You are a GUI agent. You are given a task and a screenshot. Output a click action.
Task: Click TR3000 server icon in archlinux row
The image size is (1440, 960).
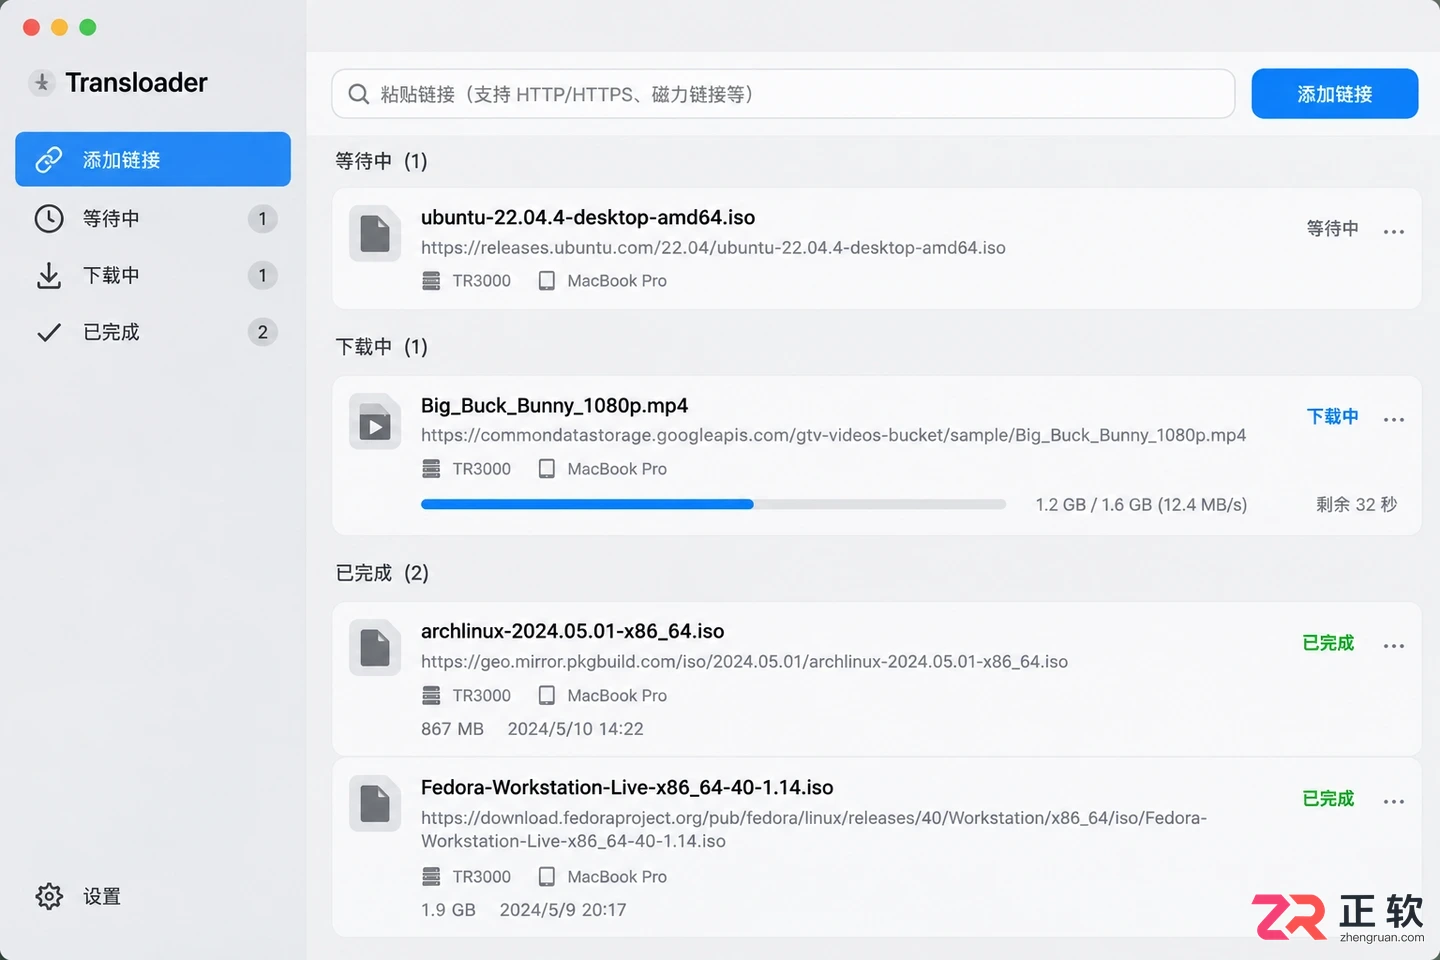[431, 695]
